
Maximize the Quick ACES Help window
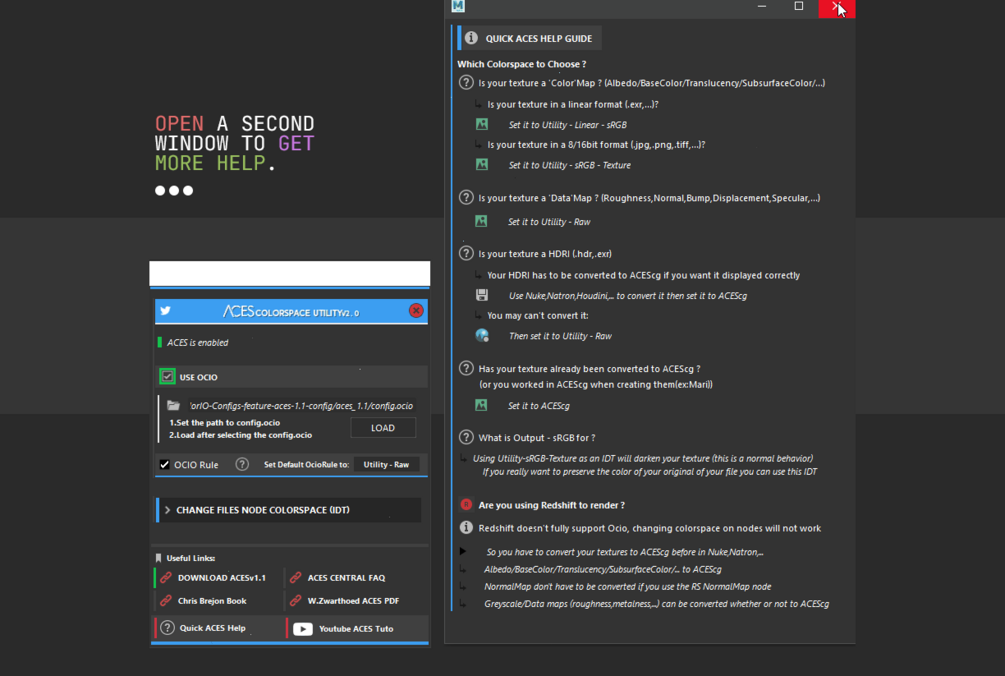tap(799, 6)
